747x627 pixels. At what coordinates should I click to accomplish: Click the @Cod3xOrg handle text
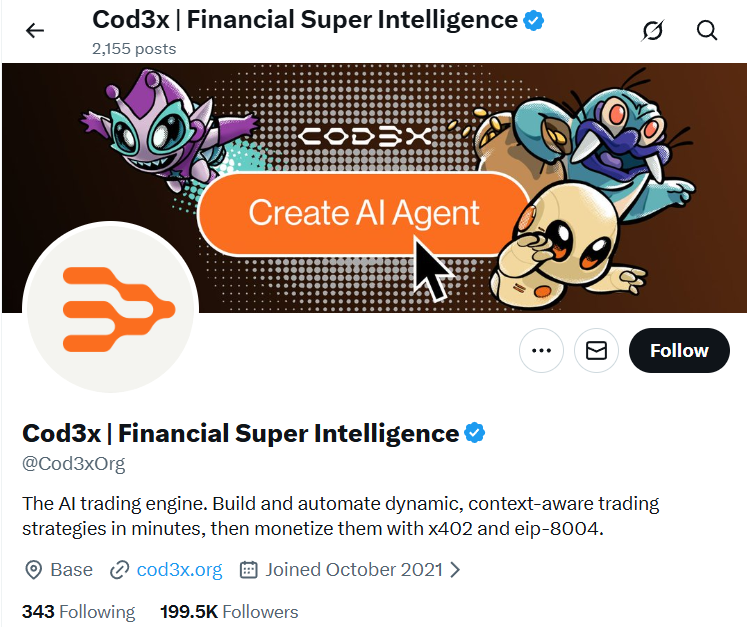74,464
